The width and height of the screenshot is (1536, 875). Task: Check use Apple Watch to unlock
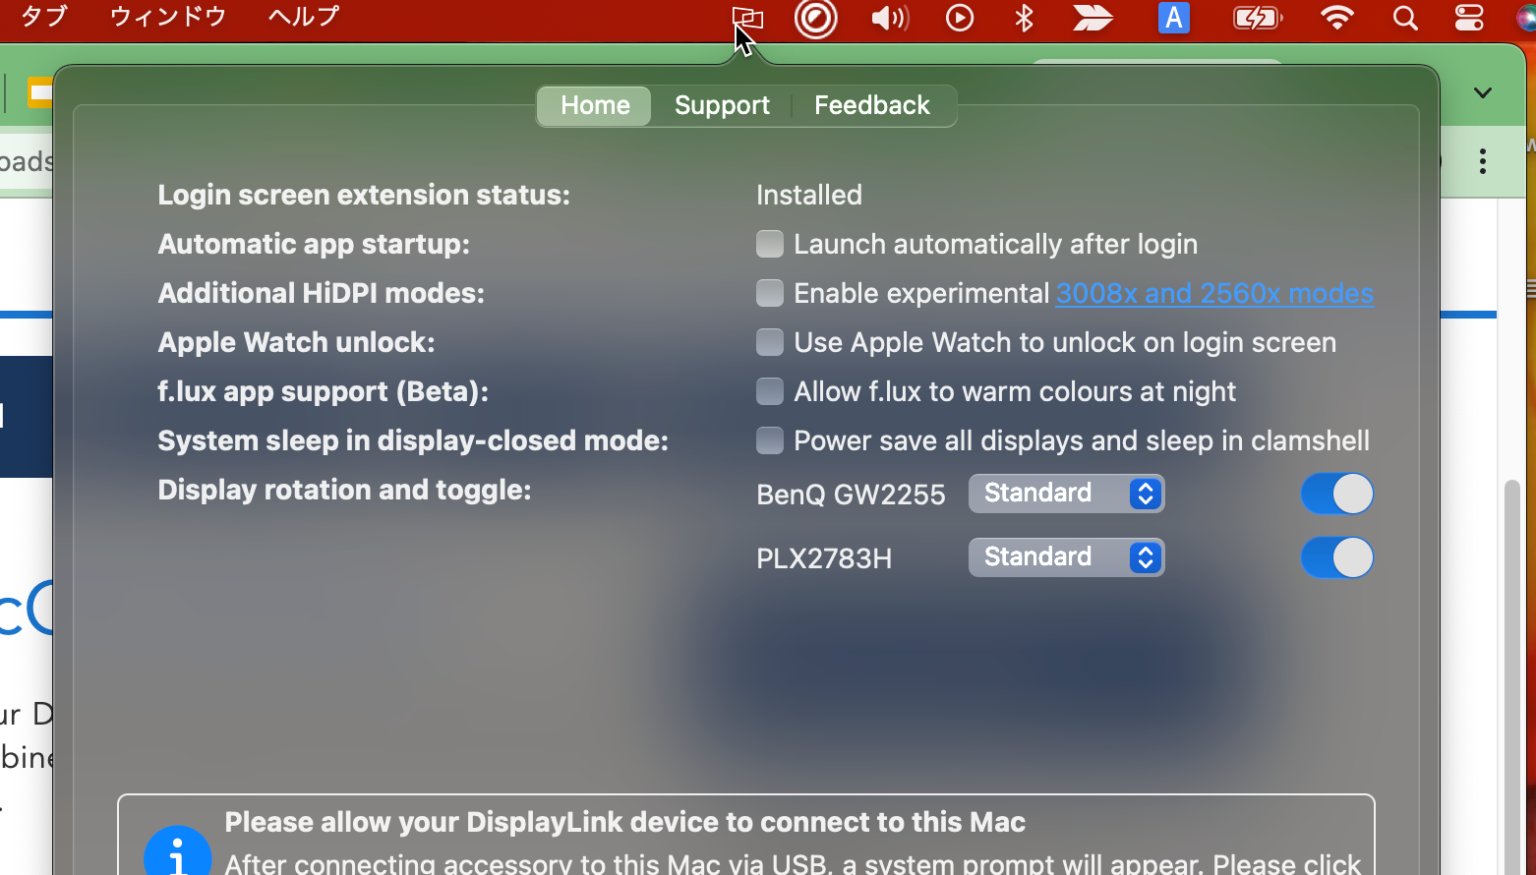tap(770, 342)
